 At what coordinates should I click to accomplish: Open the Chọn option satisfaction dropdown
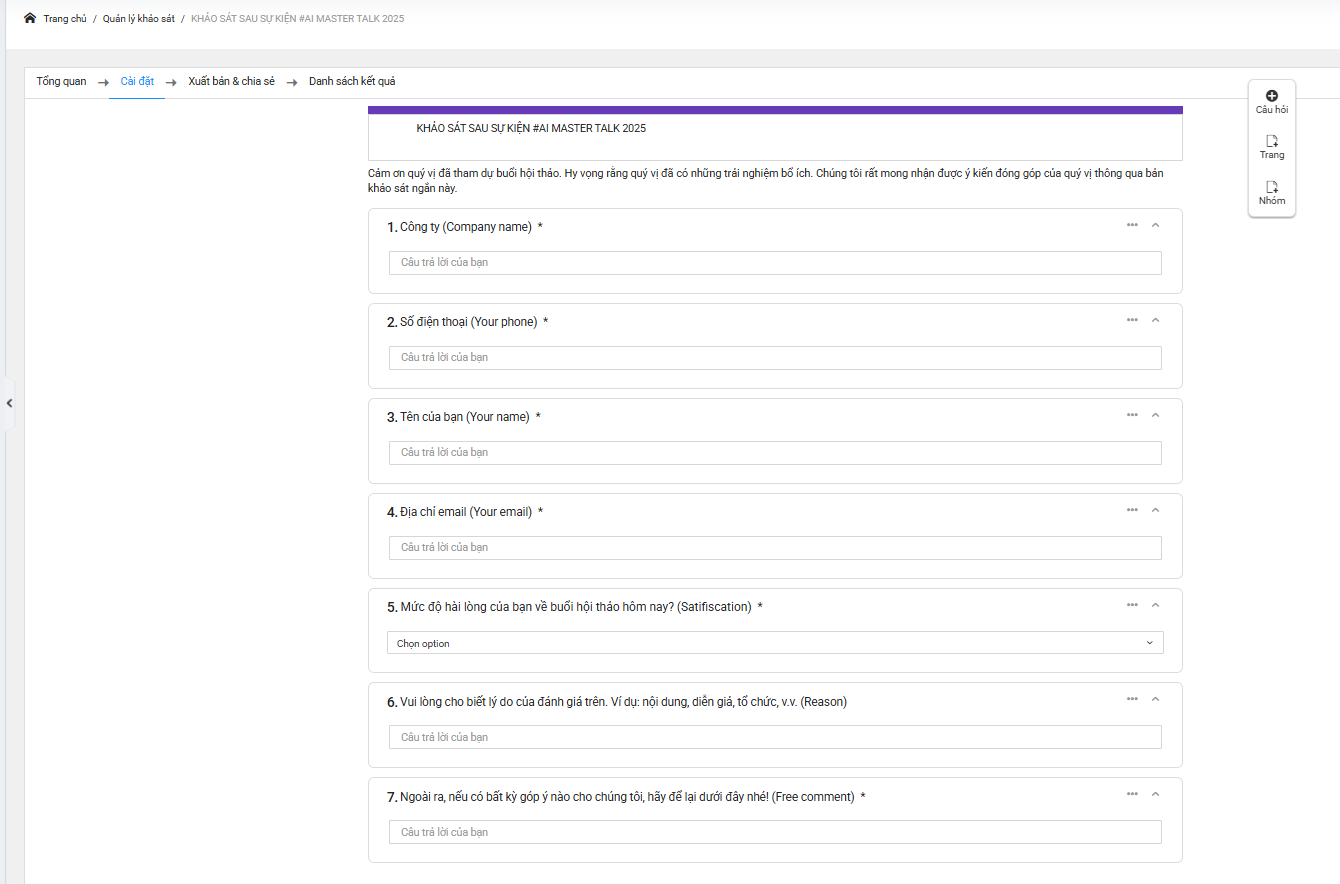(x=774, y=643)
